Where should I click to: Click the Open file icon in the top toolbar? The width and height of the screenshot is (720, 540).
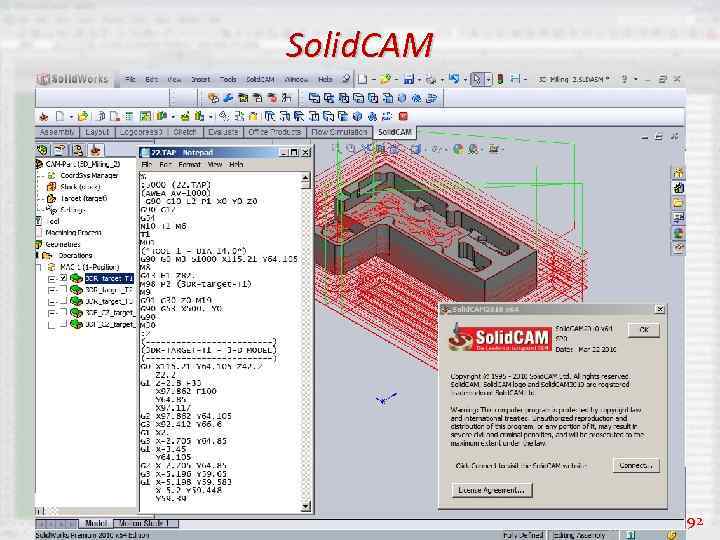click(x=385, y=79)
